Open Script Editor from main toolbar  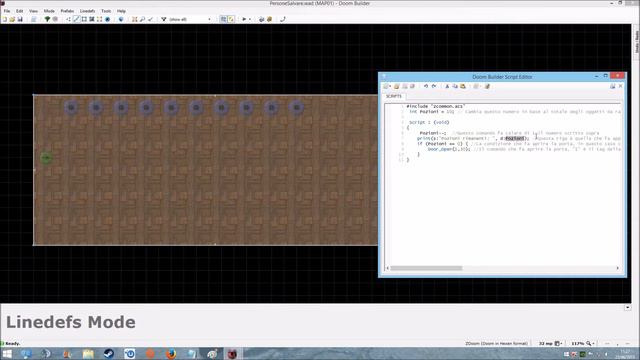[33, 19]
